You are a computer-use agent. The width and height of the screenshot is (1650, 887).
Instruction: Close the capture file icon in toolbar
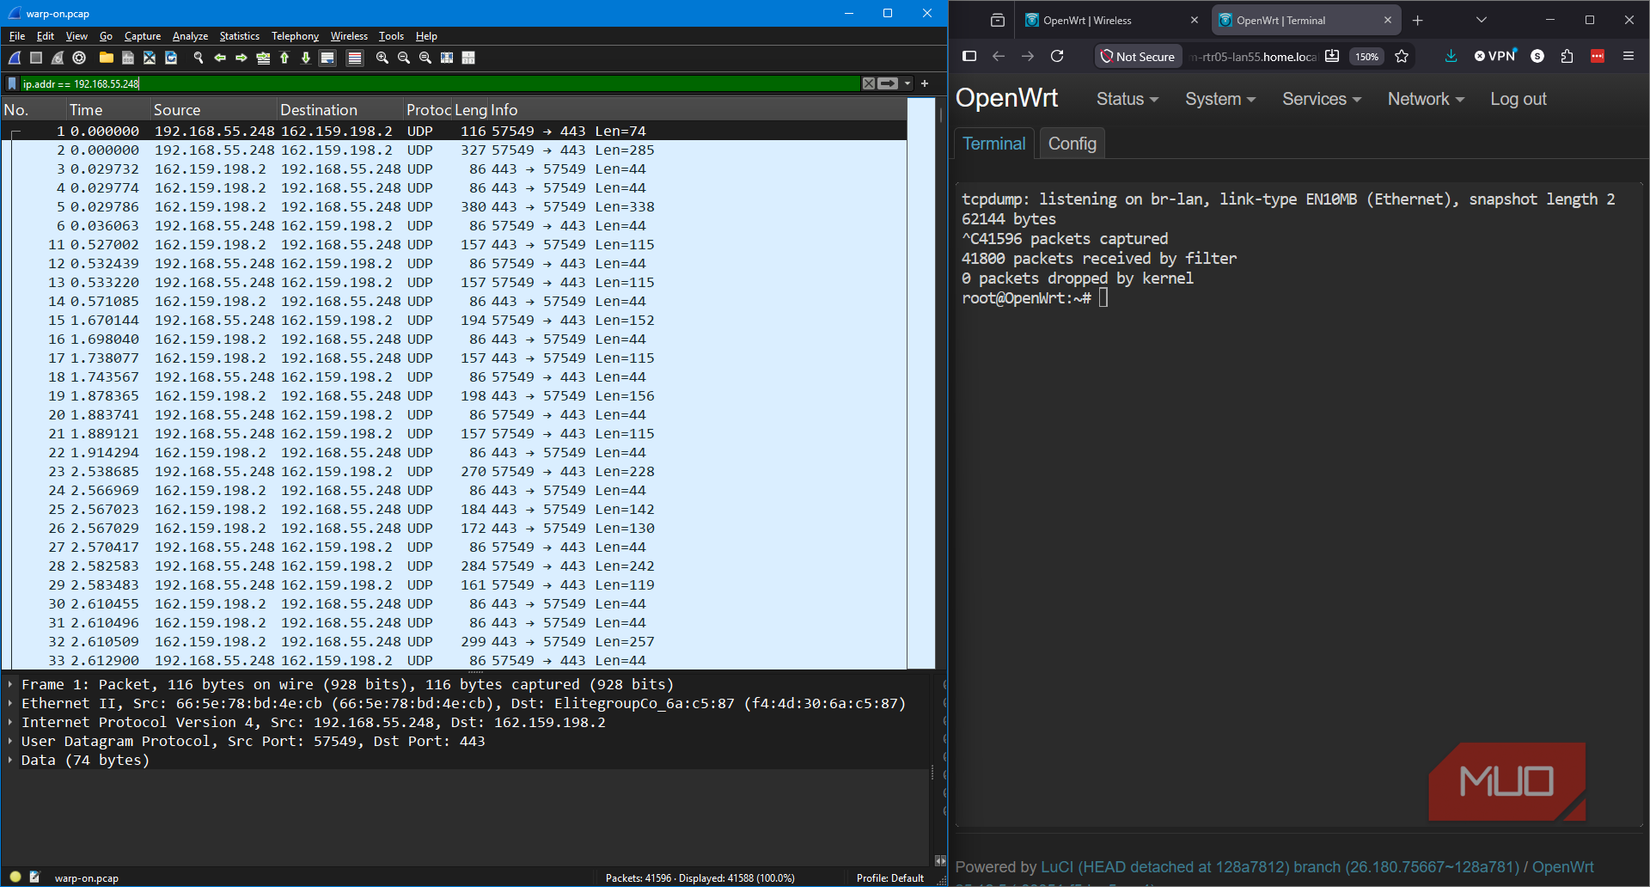click(x=149, y=58)
